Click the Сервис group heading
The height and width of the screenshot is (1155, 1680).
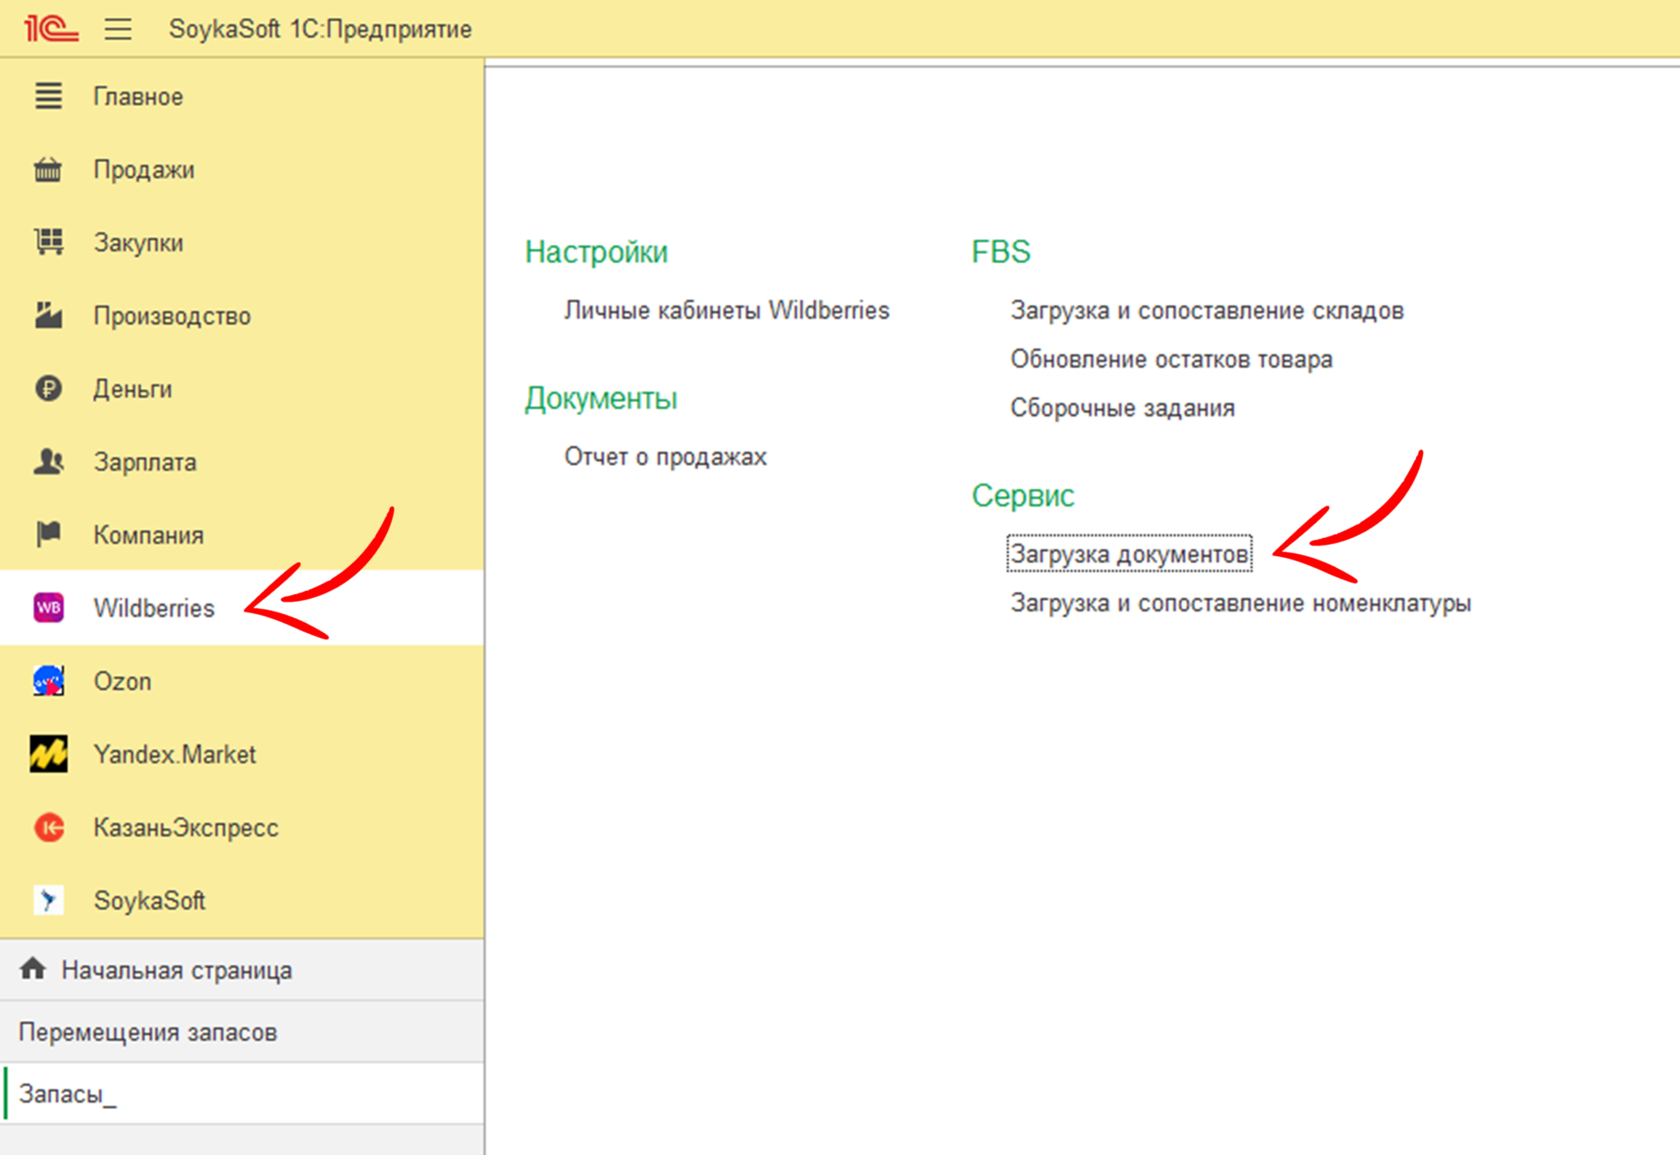point(1023,496)
